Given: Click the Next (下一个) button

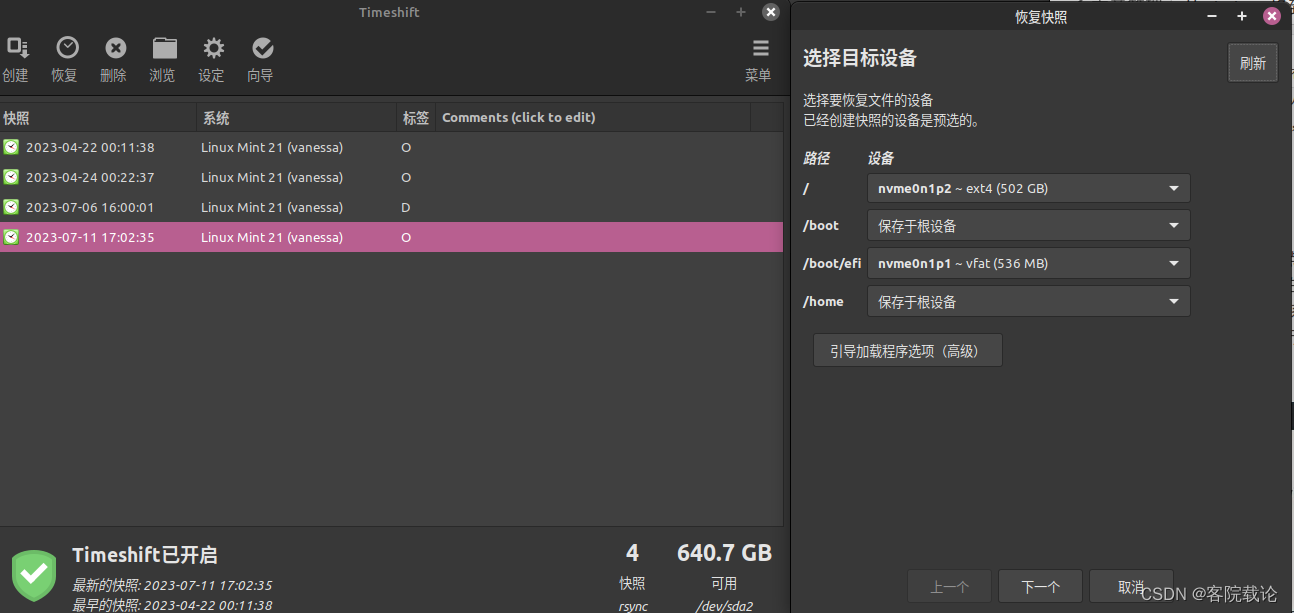Looking at the screenshot, I should click(x=1040, y=586).
